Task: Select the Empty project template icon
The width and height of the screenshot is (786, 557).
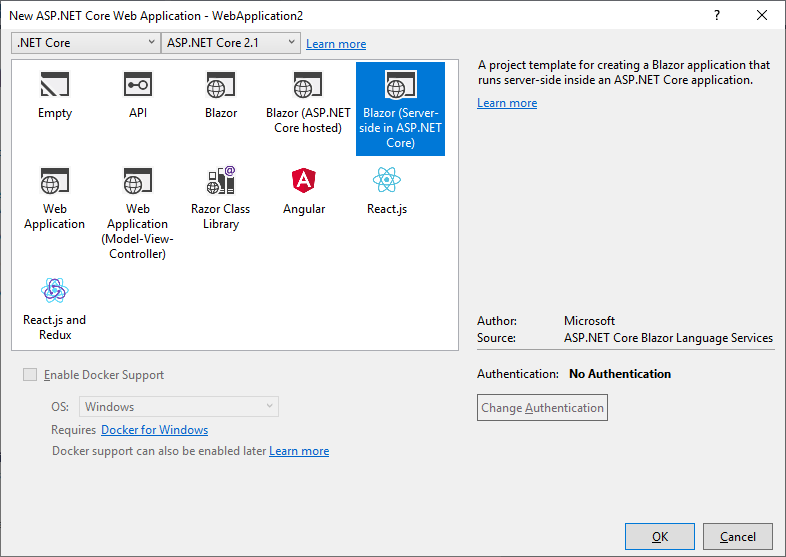Action: 55,84
